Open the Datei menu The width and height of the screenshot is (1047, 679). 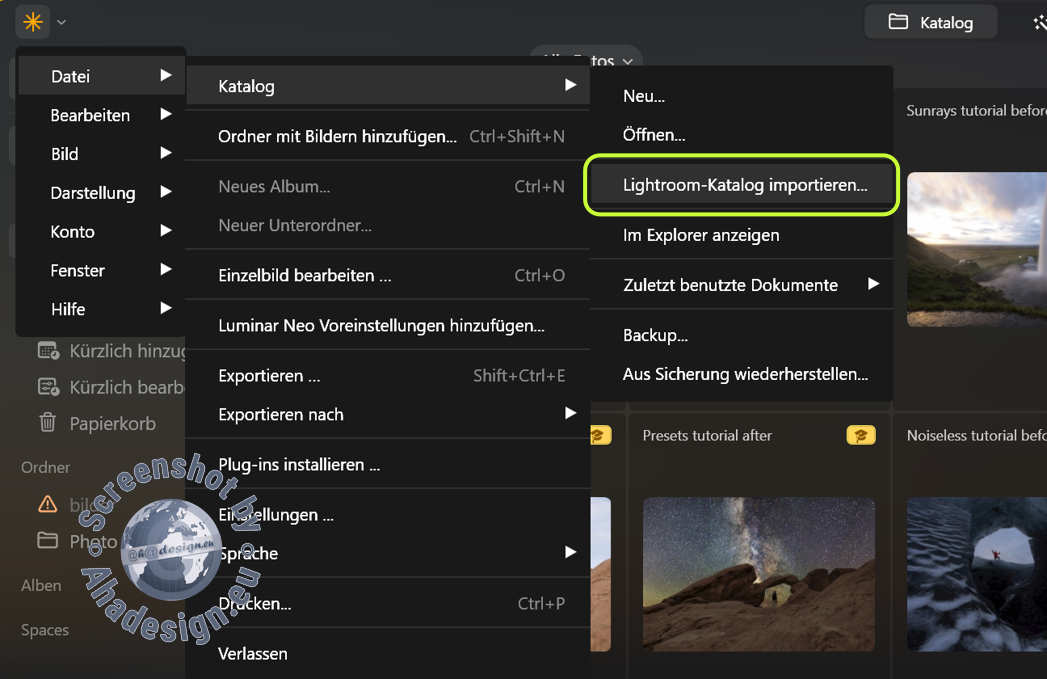(101, 76)
